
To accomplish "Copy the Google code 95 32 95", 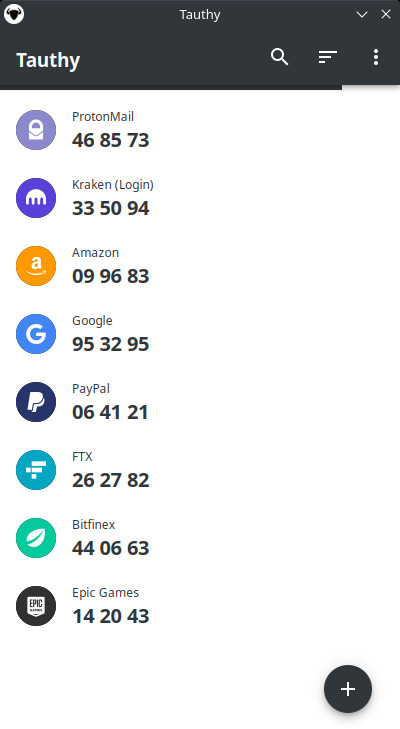I will (111, 344).
